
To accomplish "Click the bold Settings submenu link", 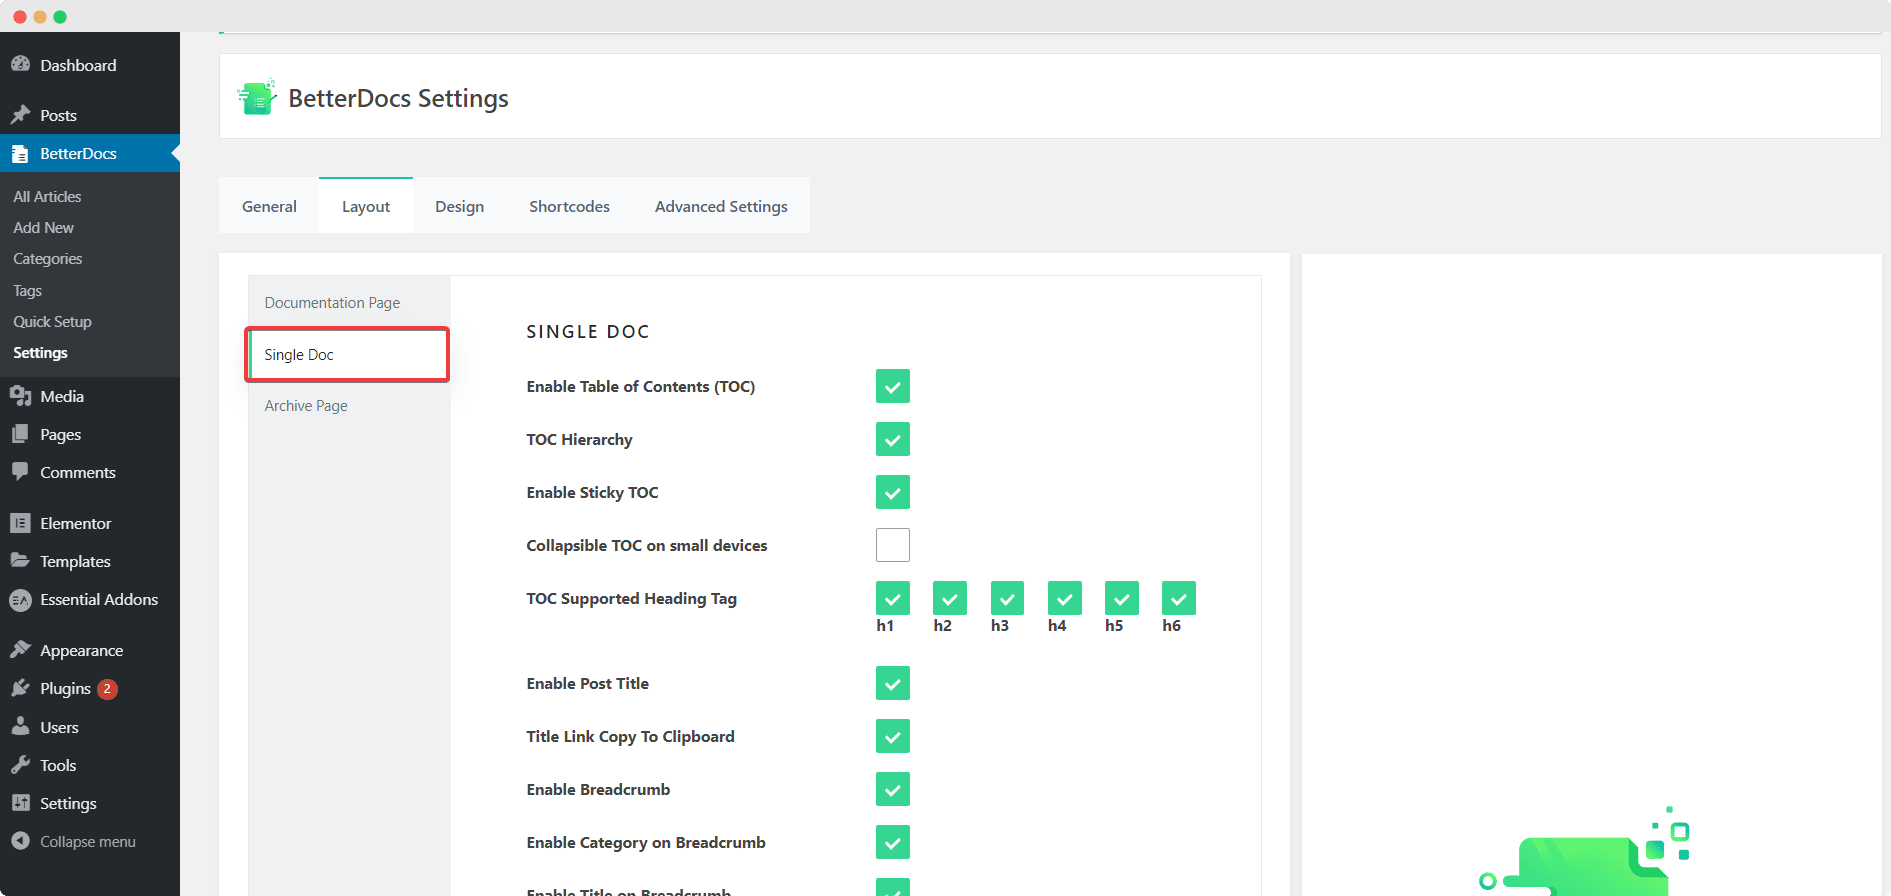I will tap(40, 352).
